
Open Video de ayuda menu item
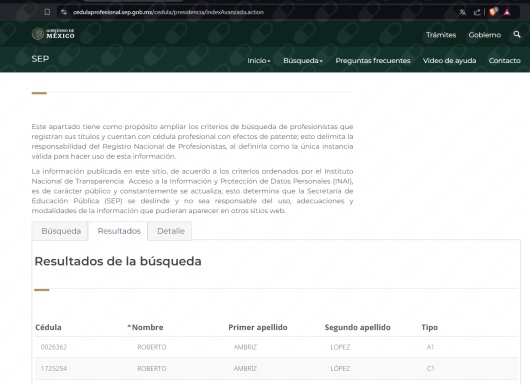449,61
